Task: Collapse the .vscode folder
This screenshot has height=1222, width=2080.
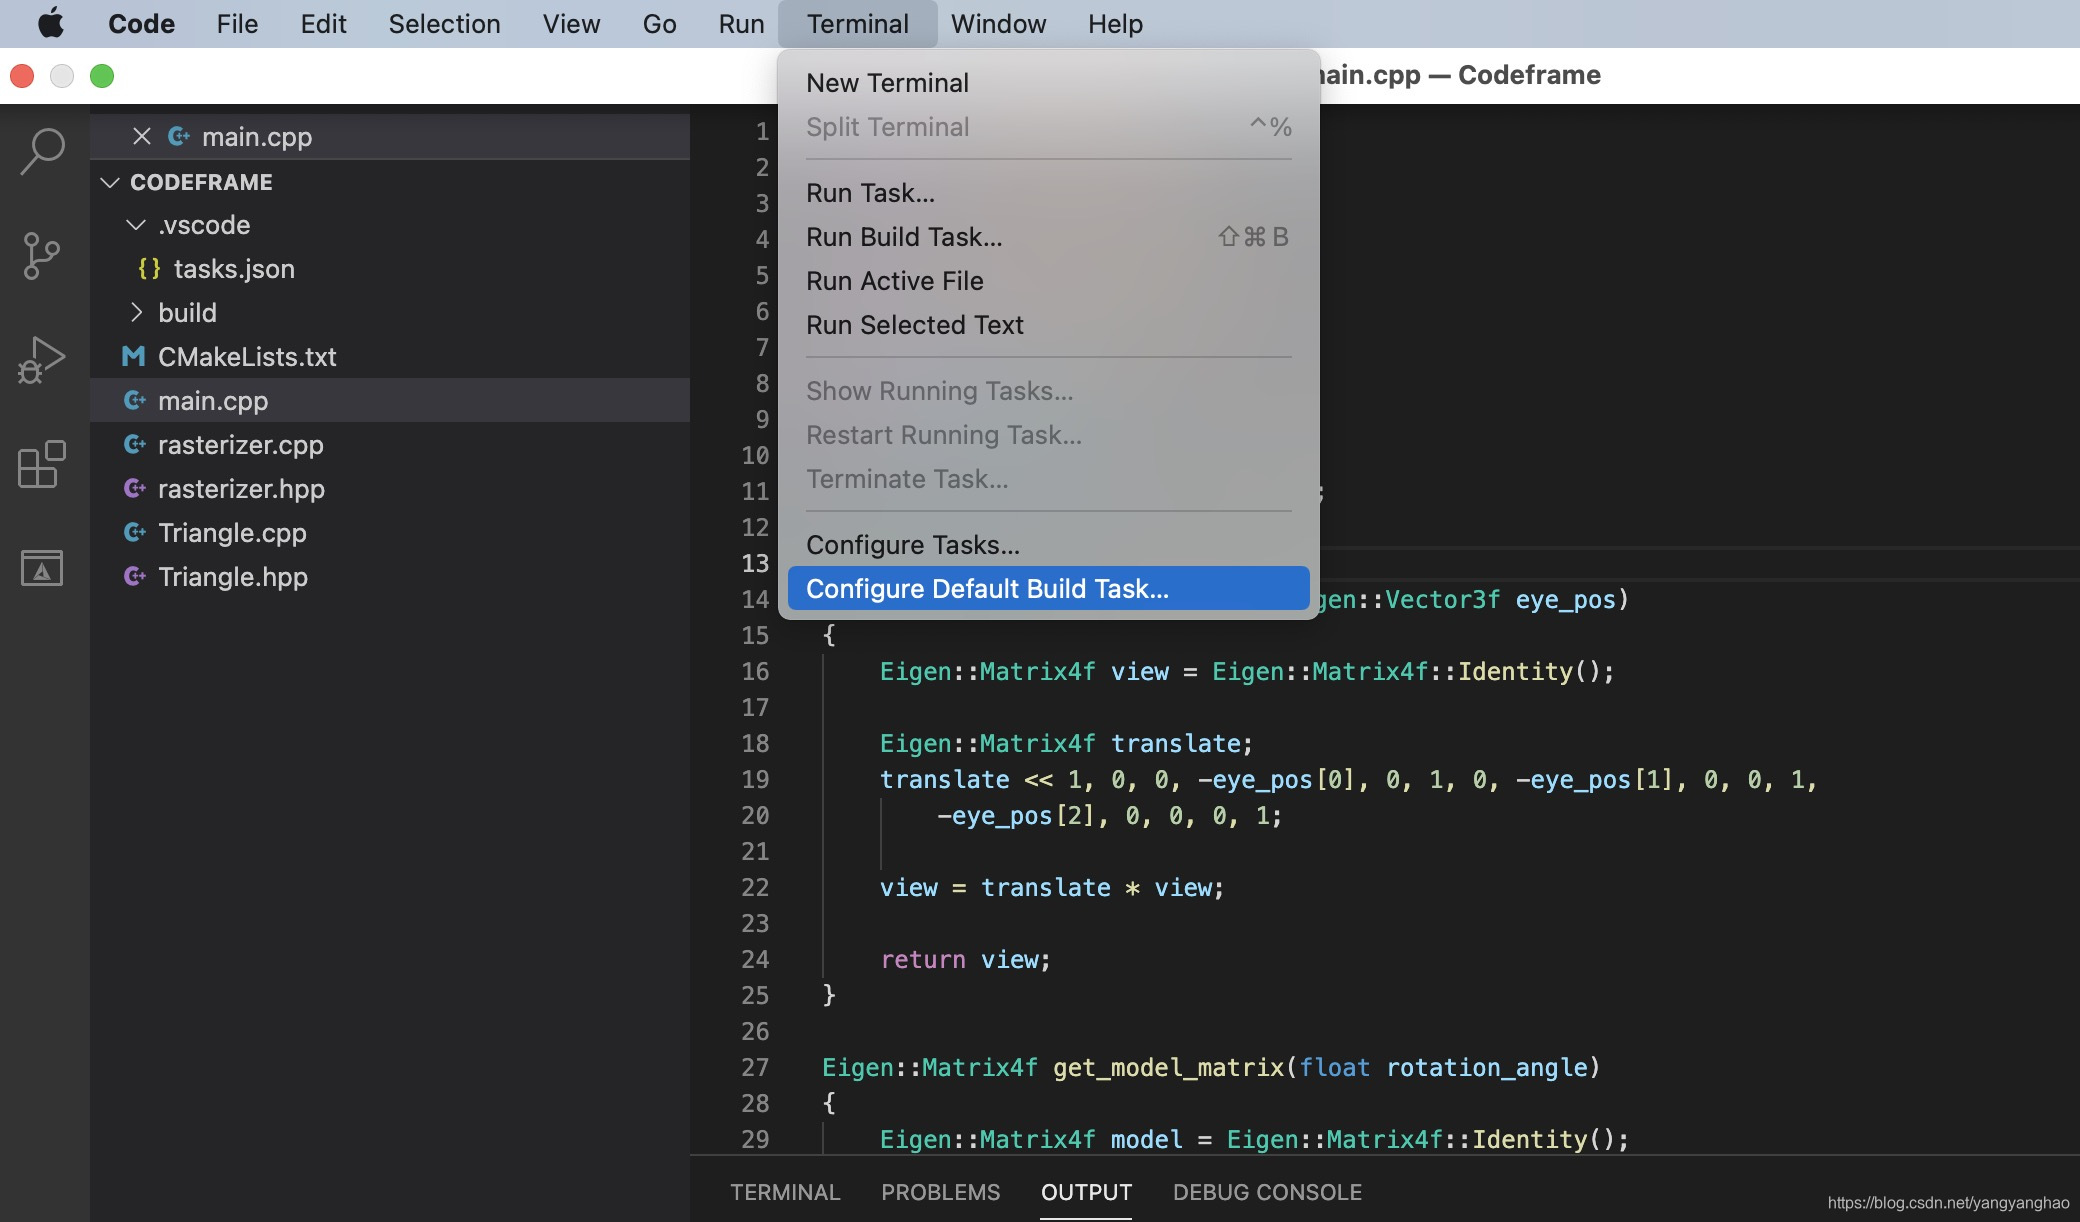Action: click(136, 225)
